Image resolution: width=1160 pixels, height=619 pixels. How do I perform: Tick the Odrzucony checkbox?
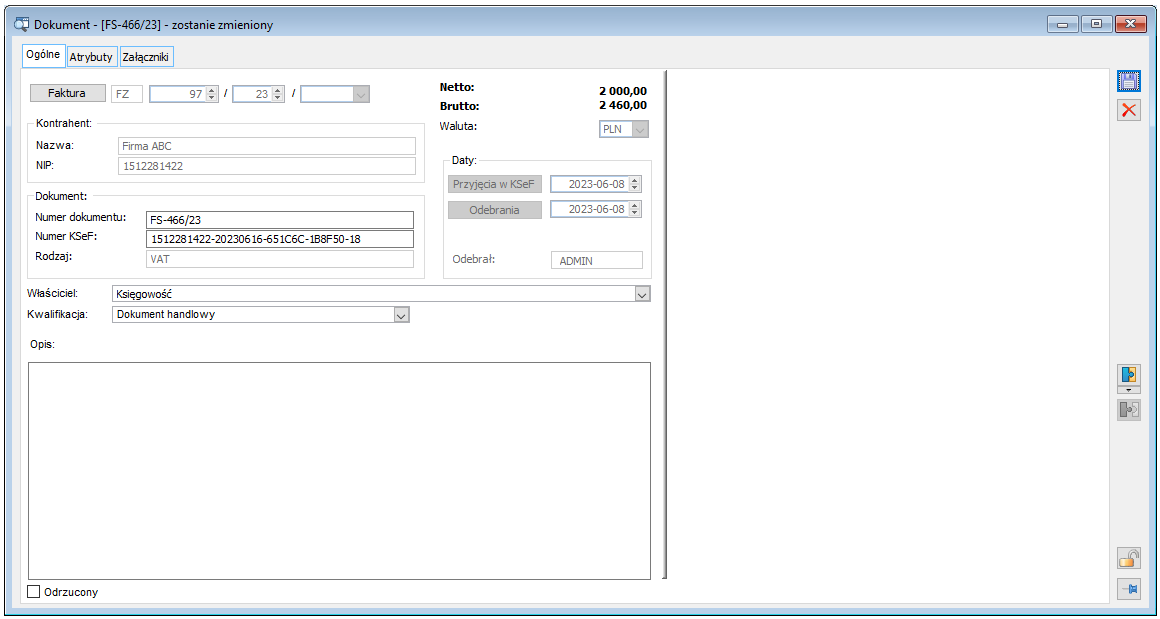[x=33, y=592]
